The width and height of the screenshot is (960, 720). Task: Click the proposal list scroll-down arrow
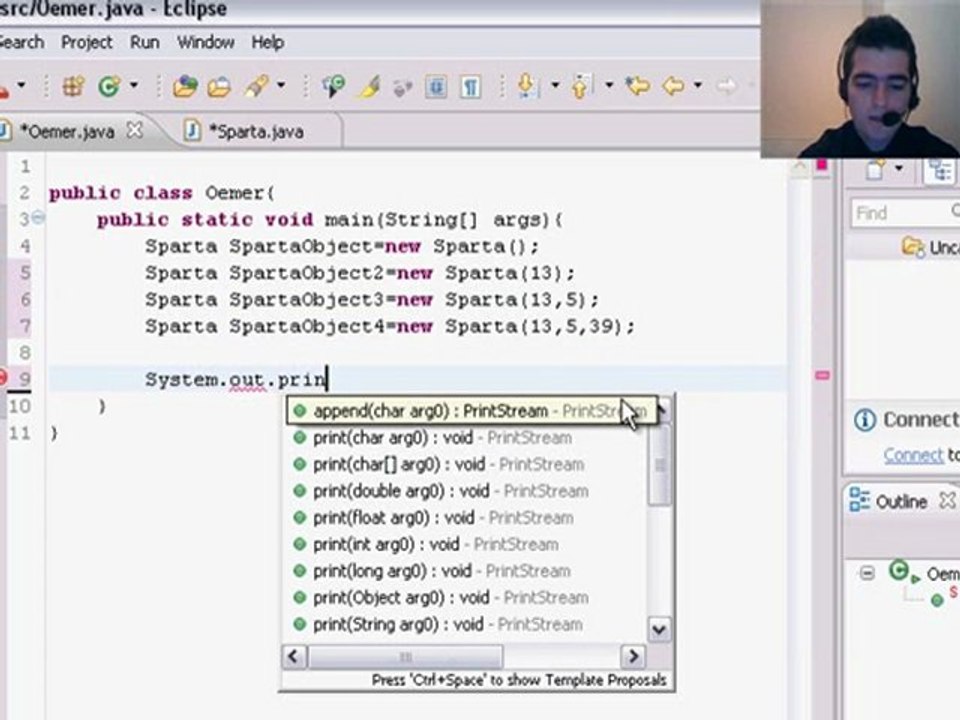[x=659, y=629]
